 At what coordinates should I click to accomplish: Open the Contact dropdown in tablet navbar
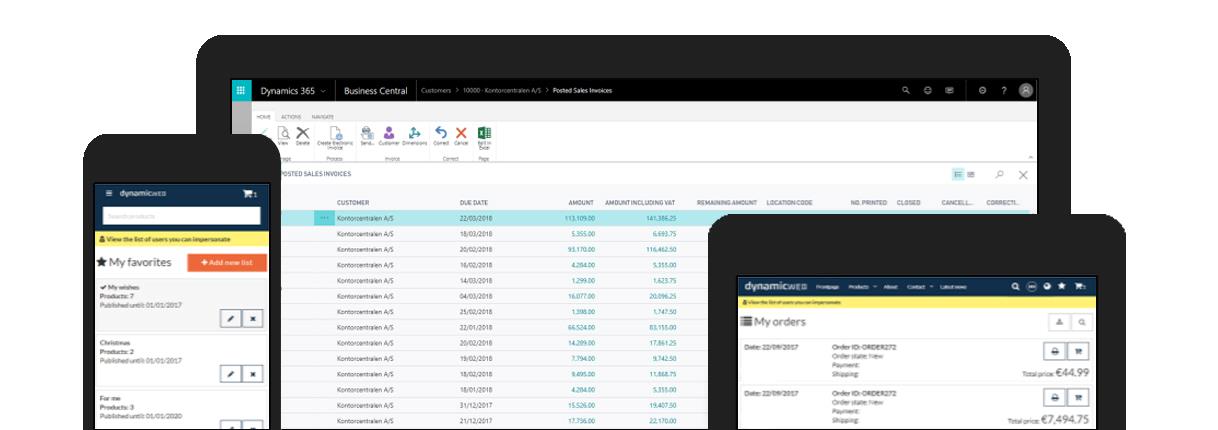[x=918, y=287]
